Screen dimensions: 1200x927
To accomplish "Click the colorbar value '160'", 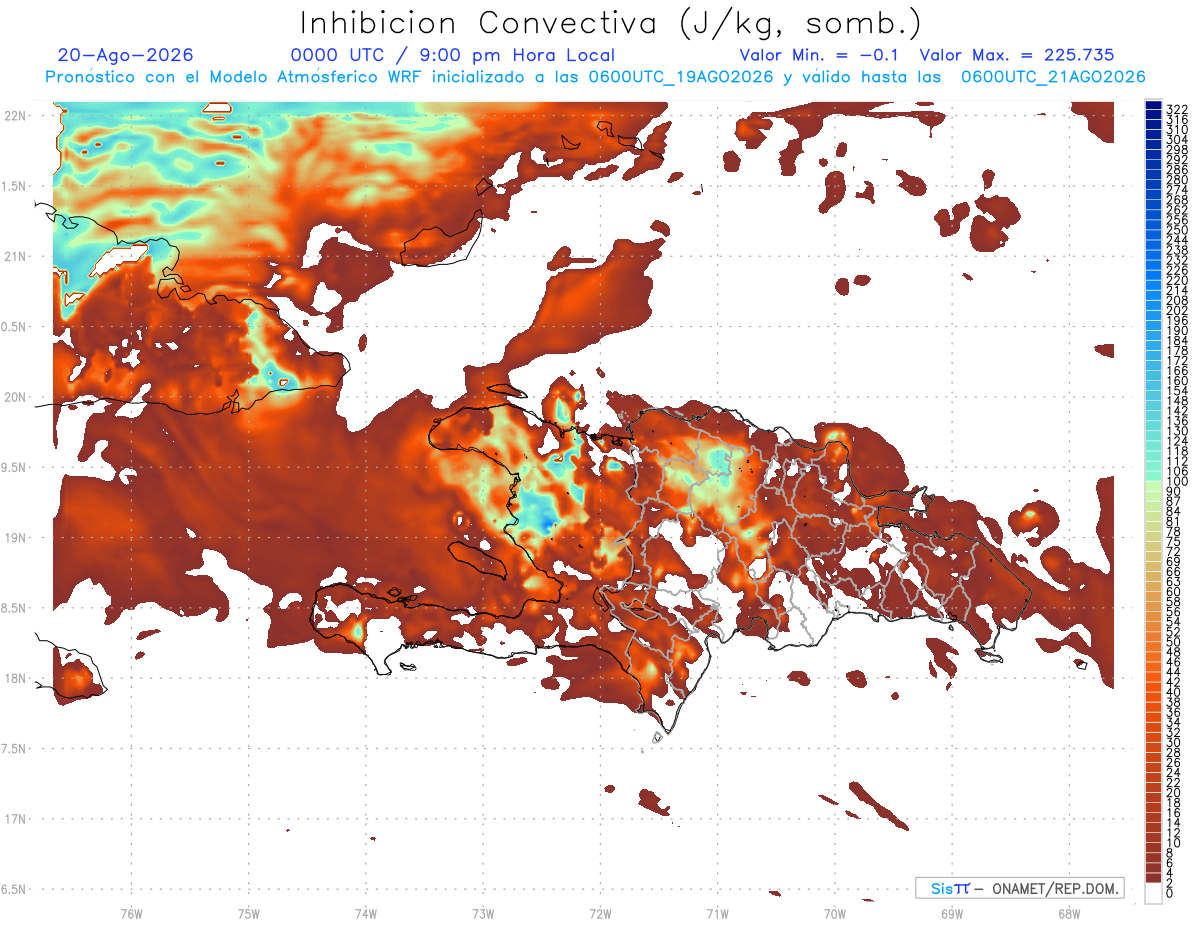I will point(1177,381).
